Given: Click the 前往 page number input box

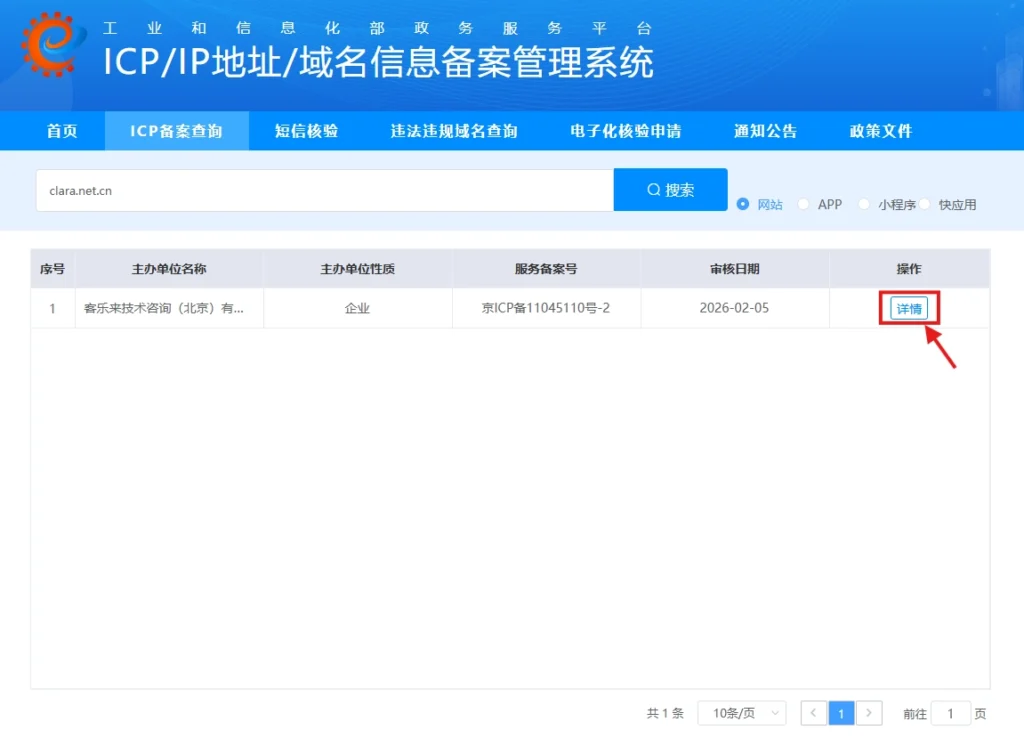Looking at the screenshot, I should point(951,713).
